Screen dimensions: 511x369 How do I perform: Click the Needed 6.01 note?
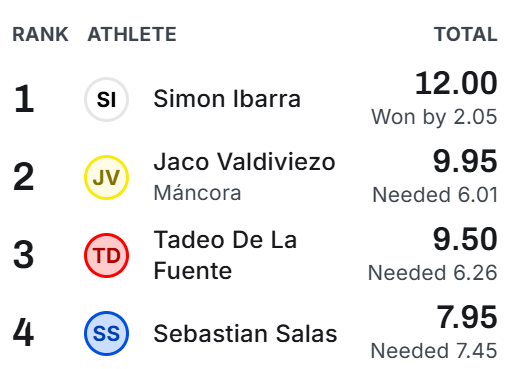(435, 195)
